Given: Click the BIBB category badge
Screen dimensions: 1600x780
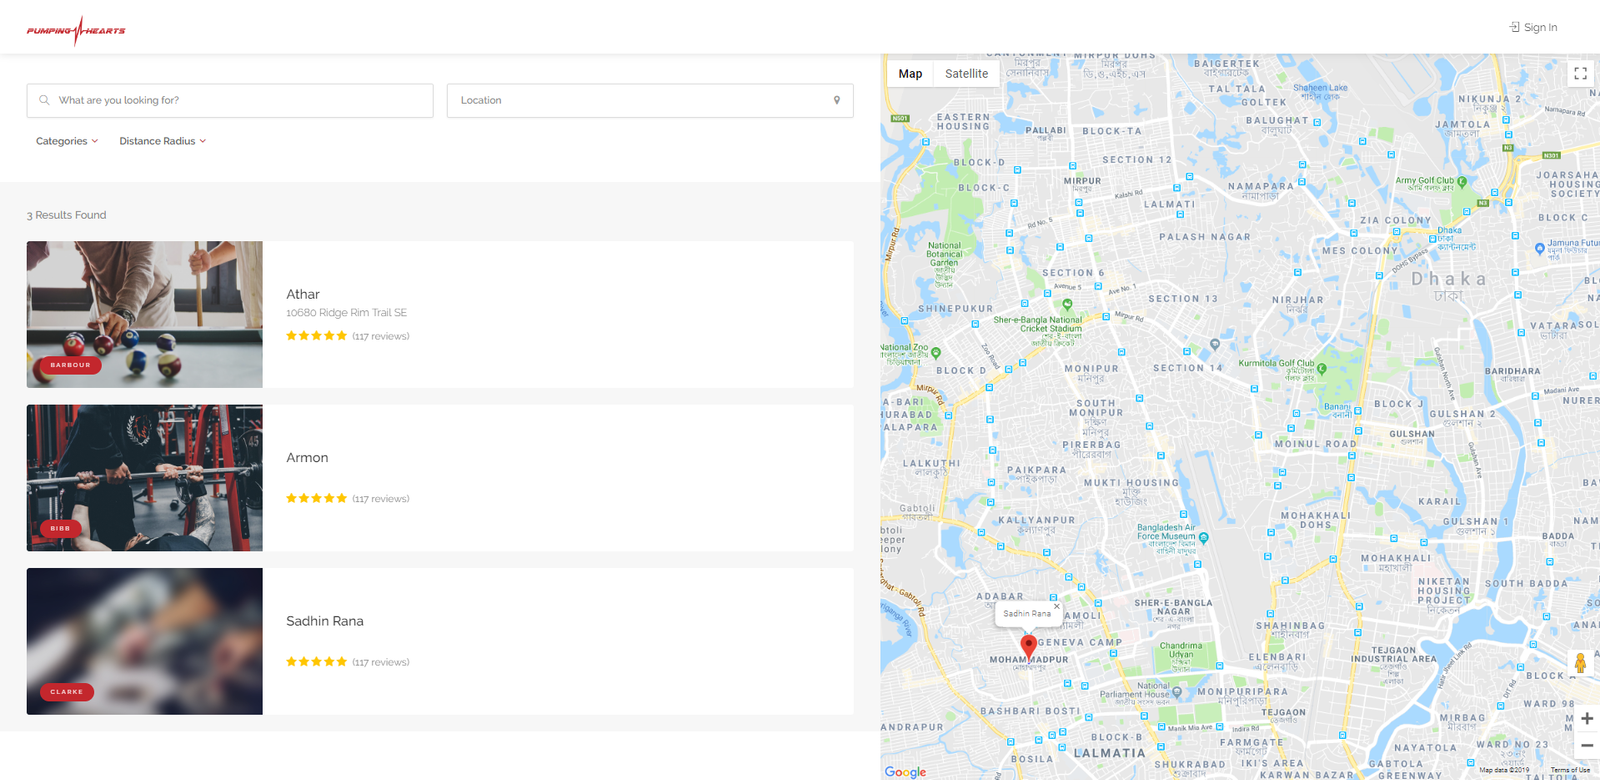Looking at the screenshot, I should (x=60, y=528).
